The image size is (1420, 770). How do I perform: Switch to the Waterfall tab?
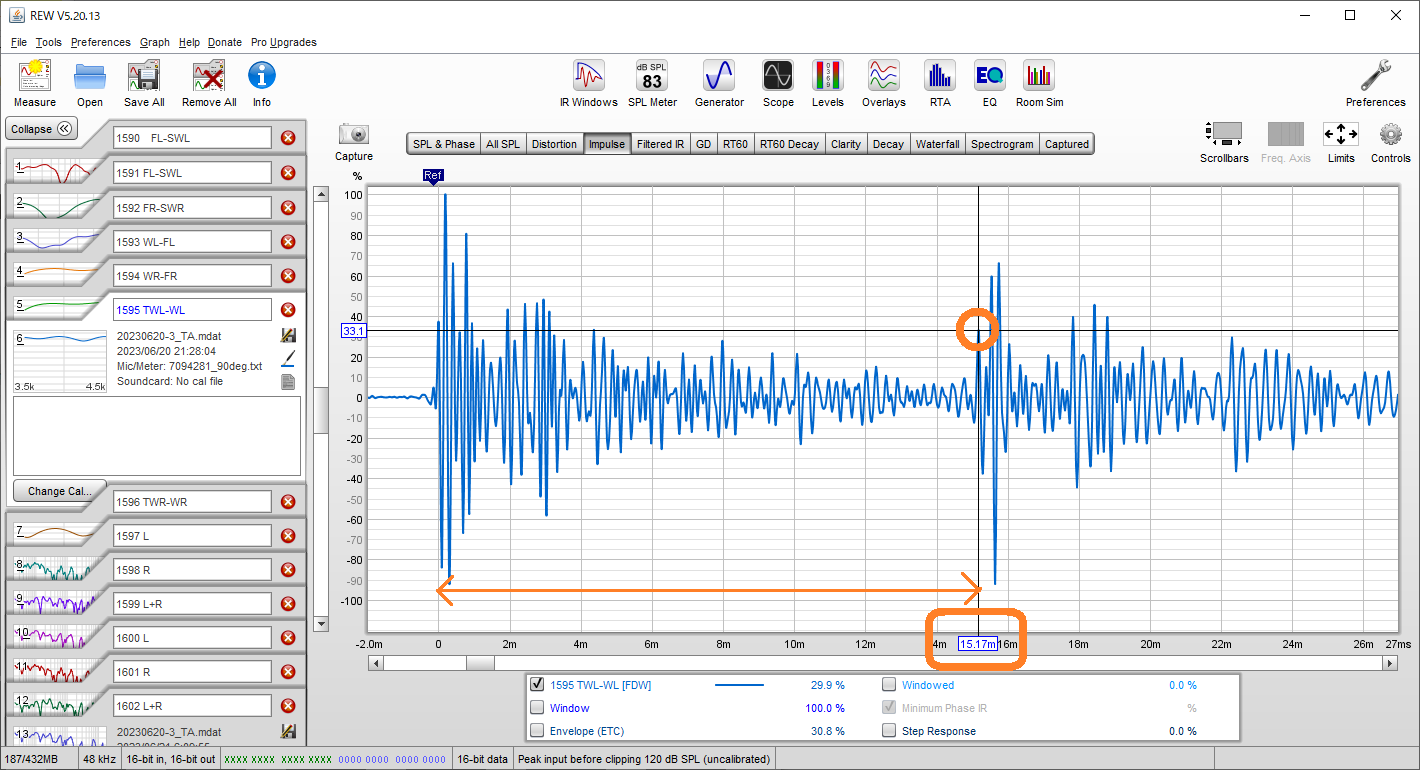coord(938,144)
